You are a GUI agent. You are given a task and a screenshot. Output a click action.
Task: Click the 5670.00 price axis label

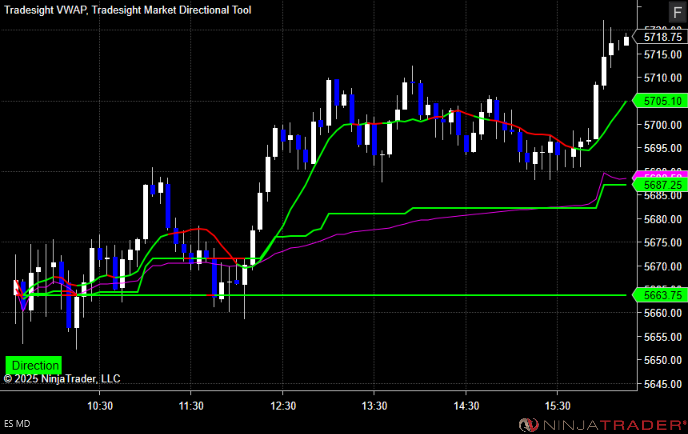pyautogui.click(x=663, y=266)
